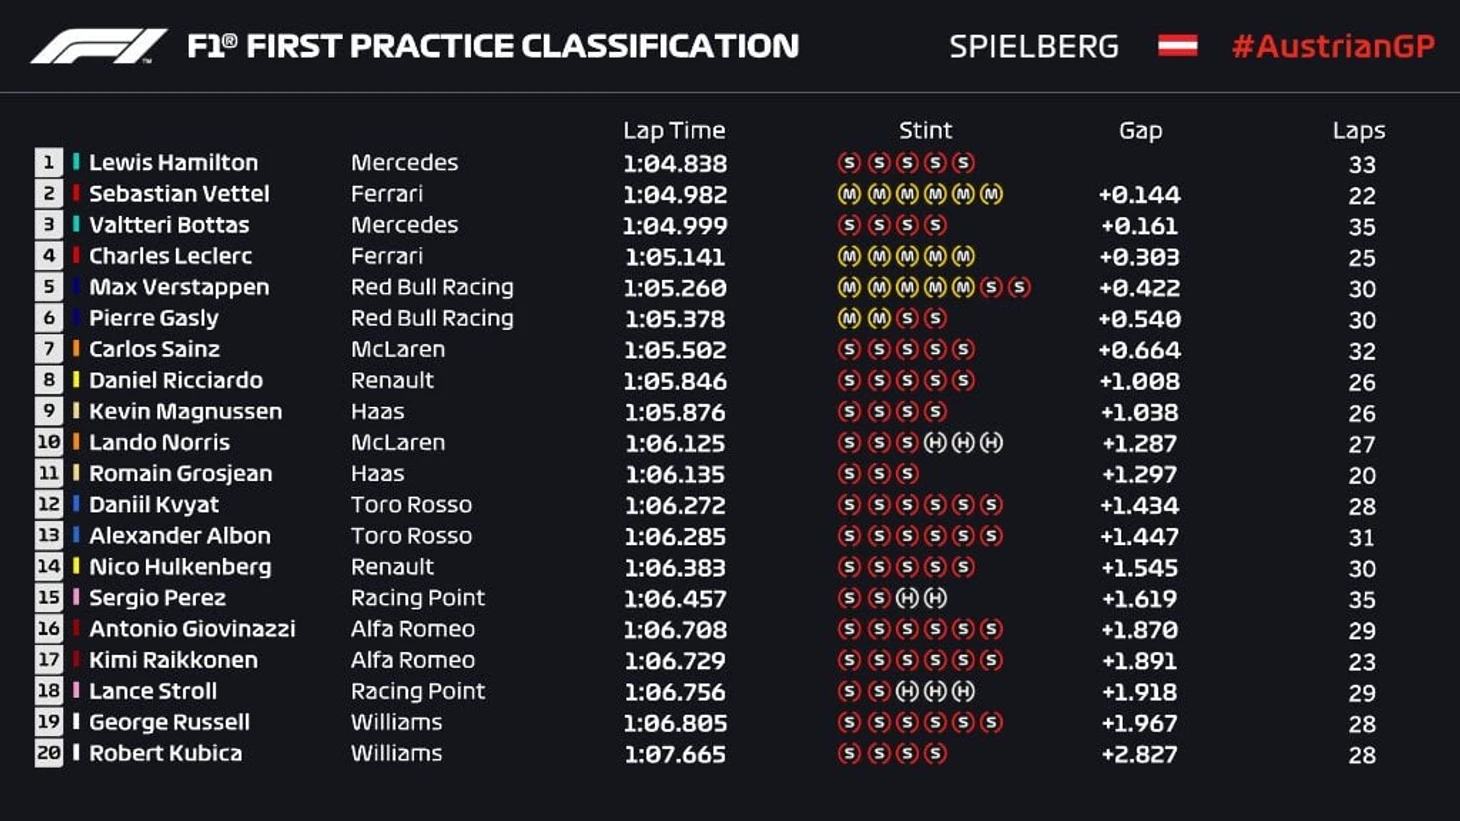Click the position 20 number box
This screenshot has height=821, width=1460.
click(x=49, y=753)
